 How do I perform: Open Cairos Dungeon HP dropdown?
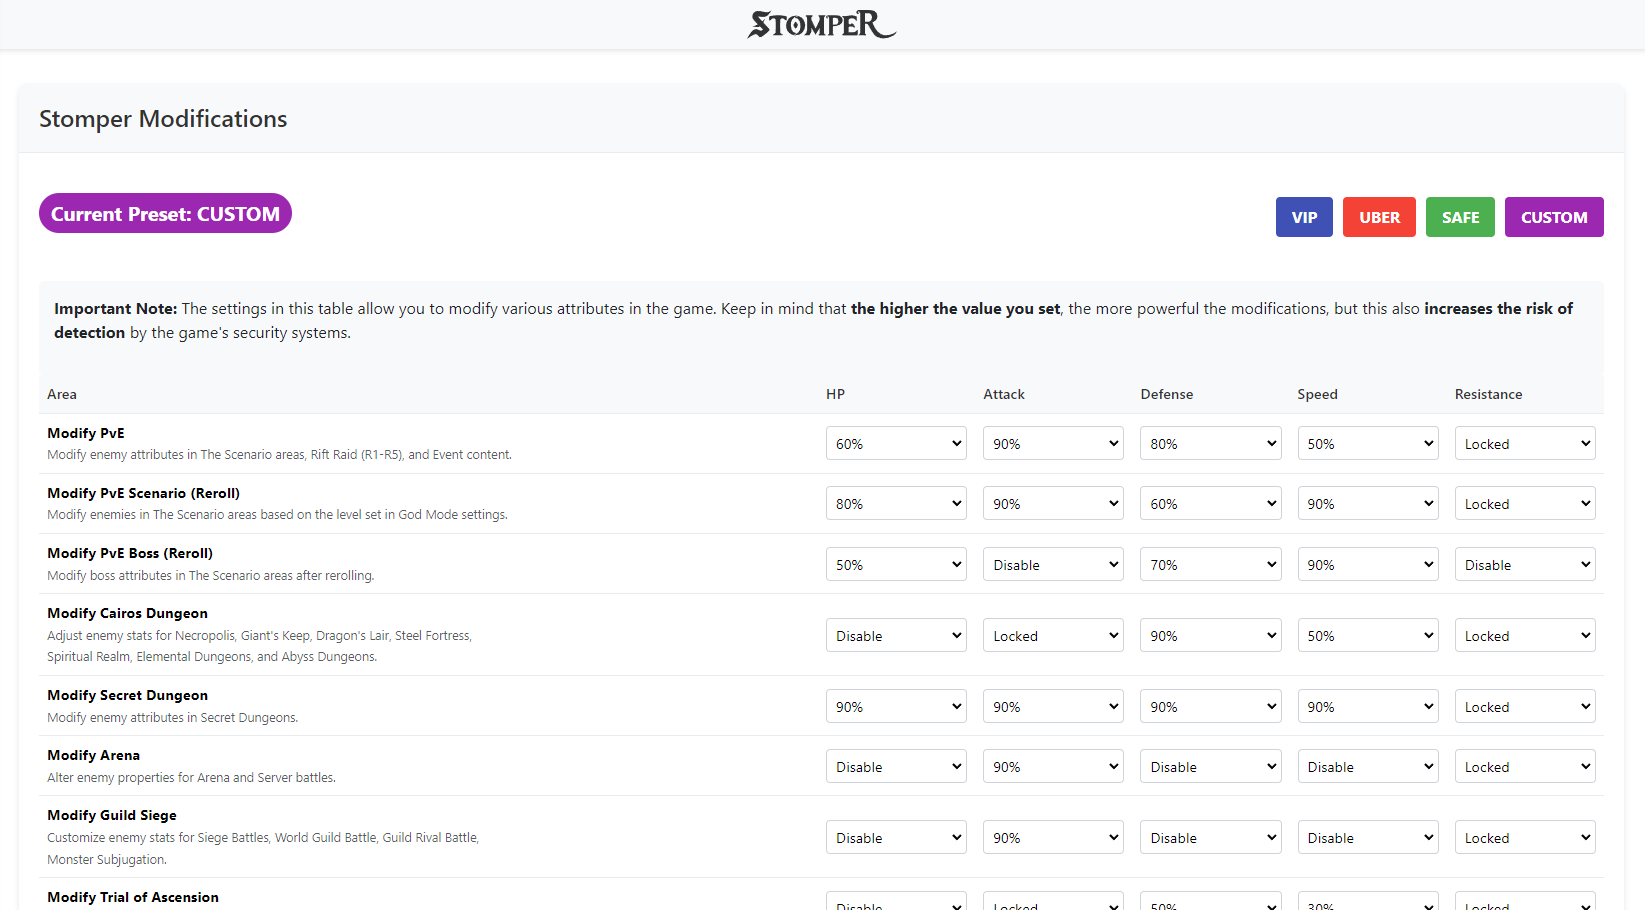coord(896,635)
